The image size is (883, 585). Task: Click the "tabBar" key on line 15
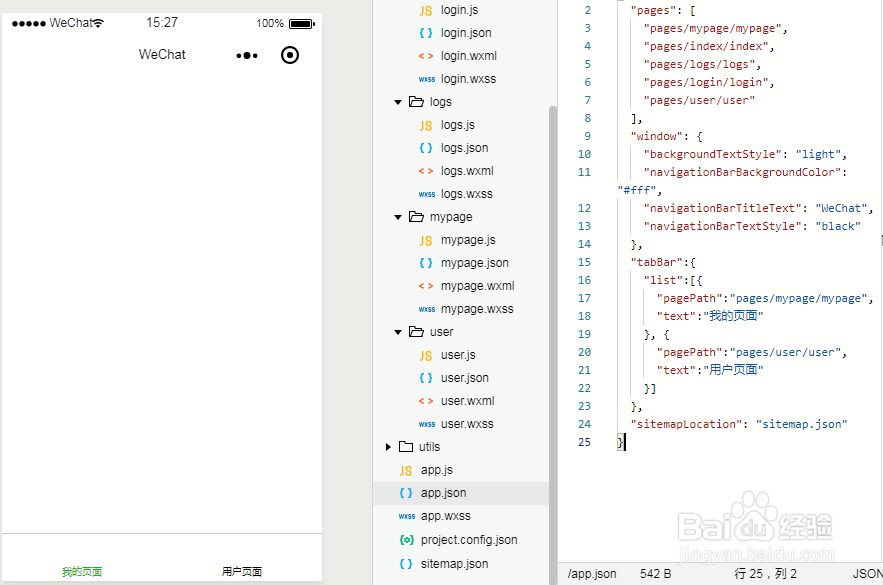pos(656,262)
